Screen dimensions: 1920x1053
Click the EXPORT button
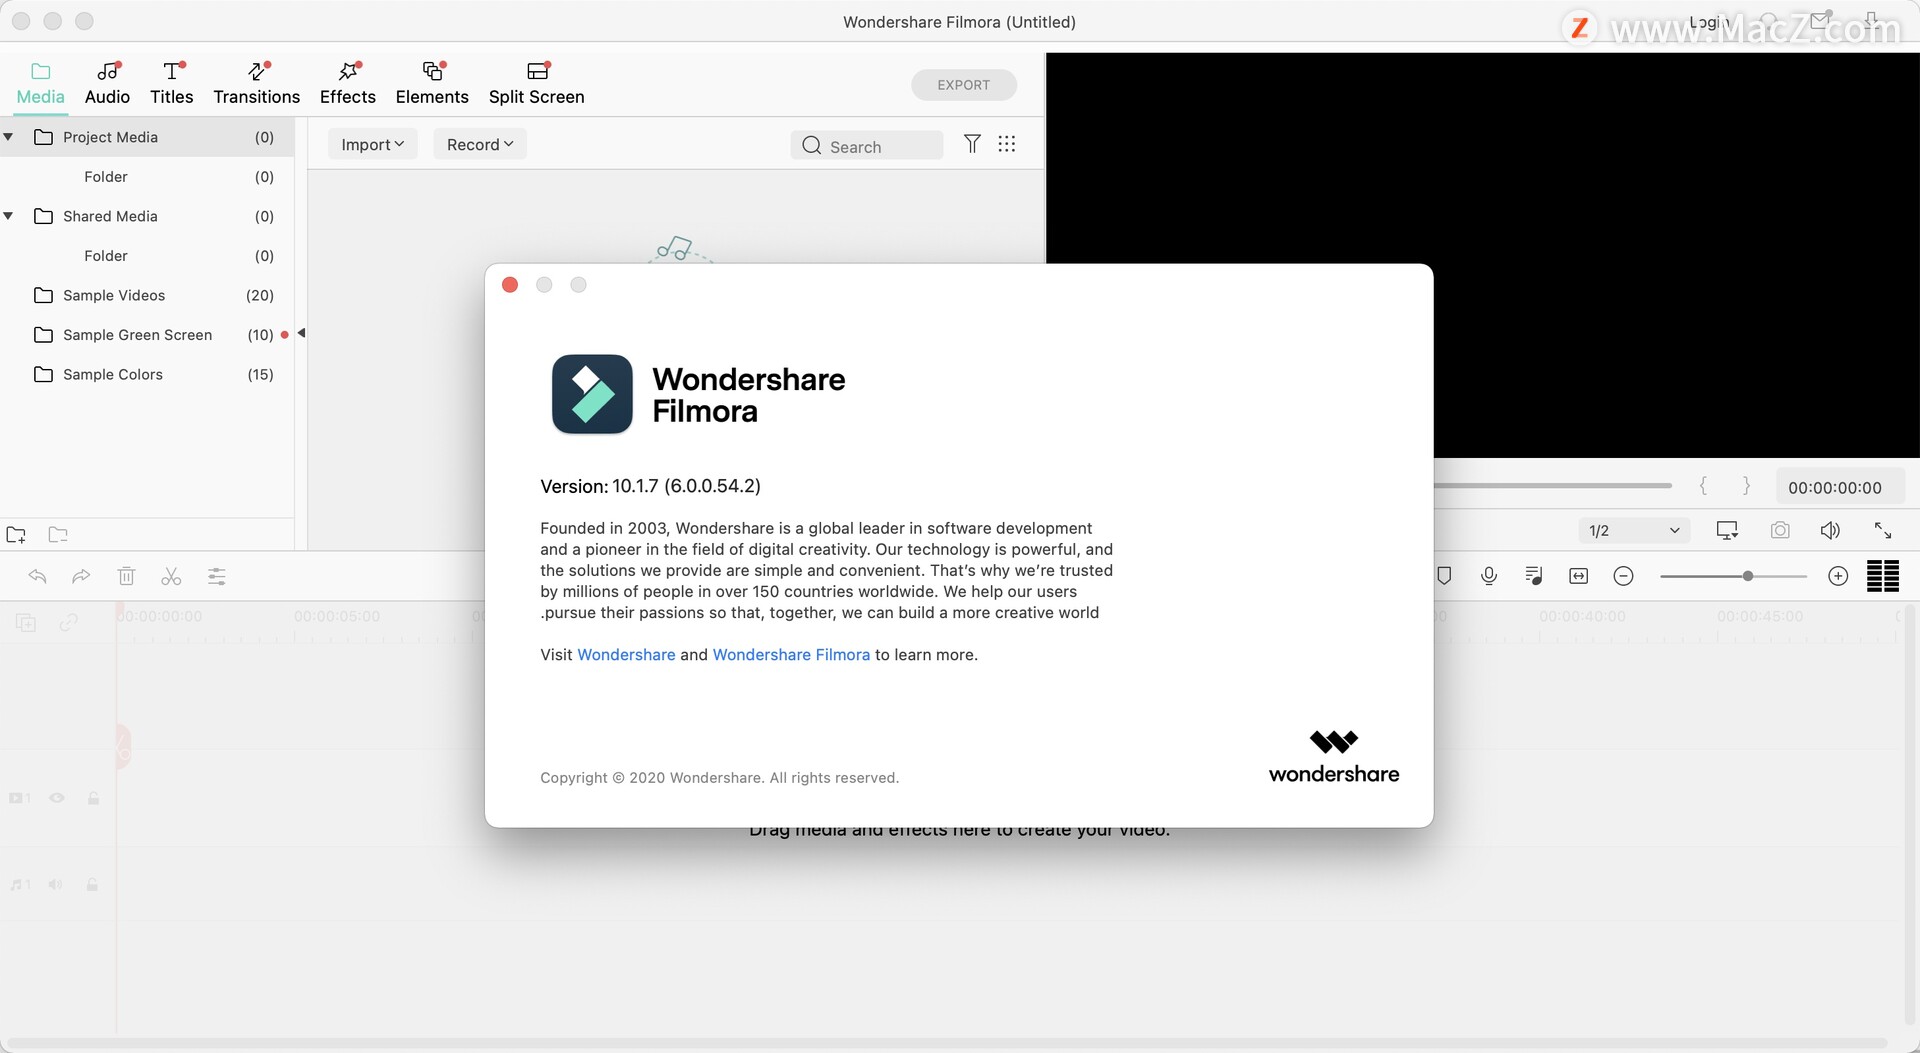[963, 85]
